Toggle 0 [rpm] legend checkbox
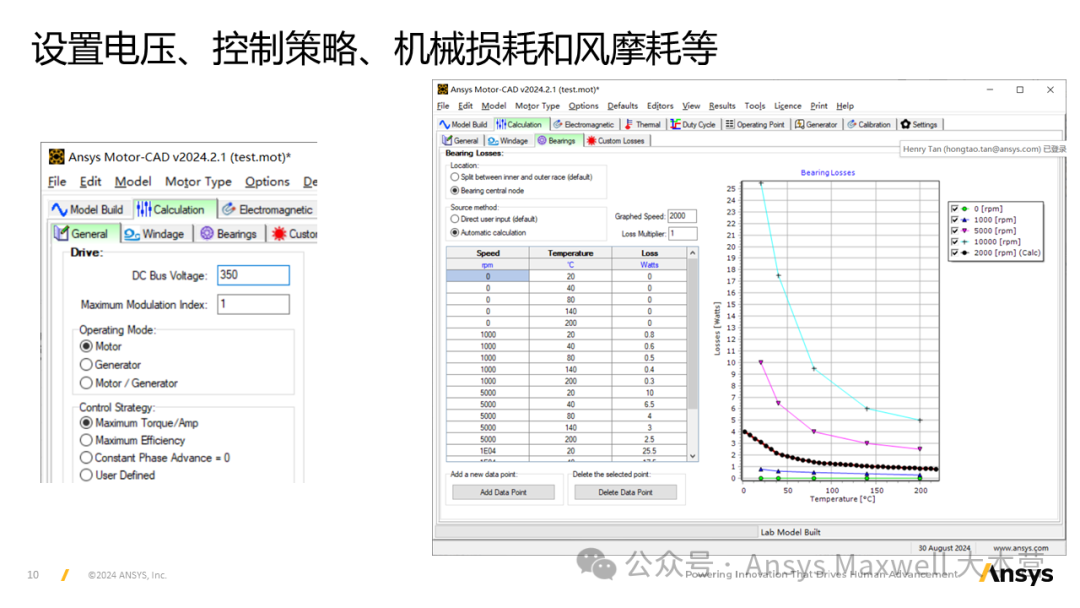Screen dimensions: 1080x608 coord(955,209)
